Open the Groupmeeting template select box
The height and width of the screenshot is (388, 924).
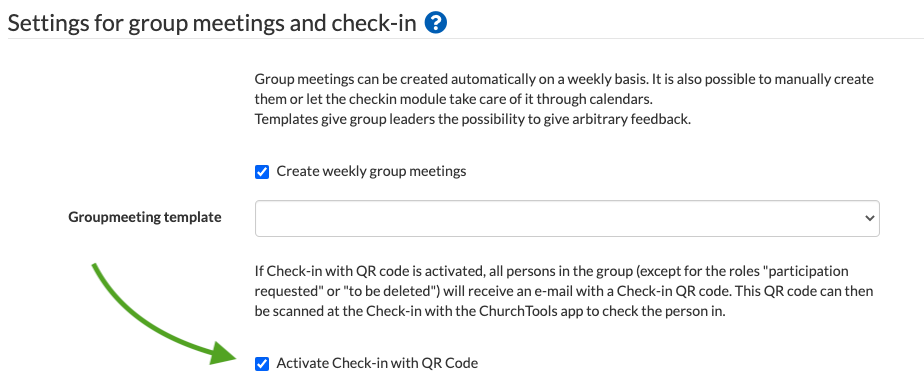point(567,218)
